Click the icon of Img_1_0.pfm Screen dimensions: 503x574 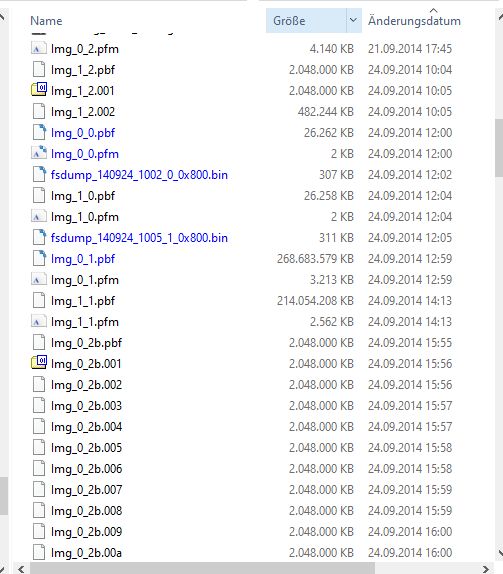(x=39, y=216)
